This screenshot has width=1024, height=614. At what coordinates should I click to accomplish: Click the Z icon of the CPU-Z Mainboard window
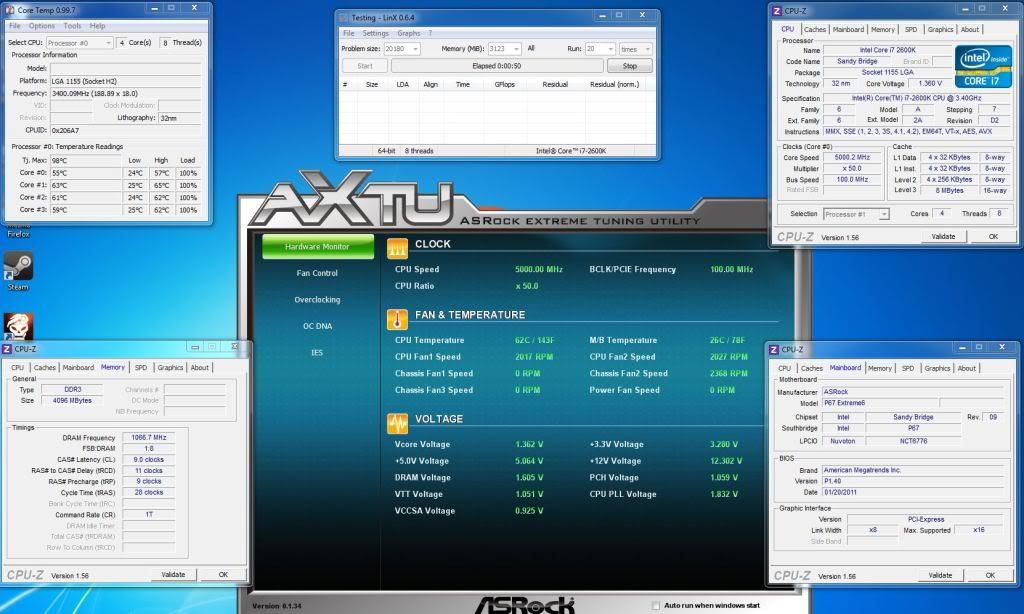pos(774,349)
